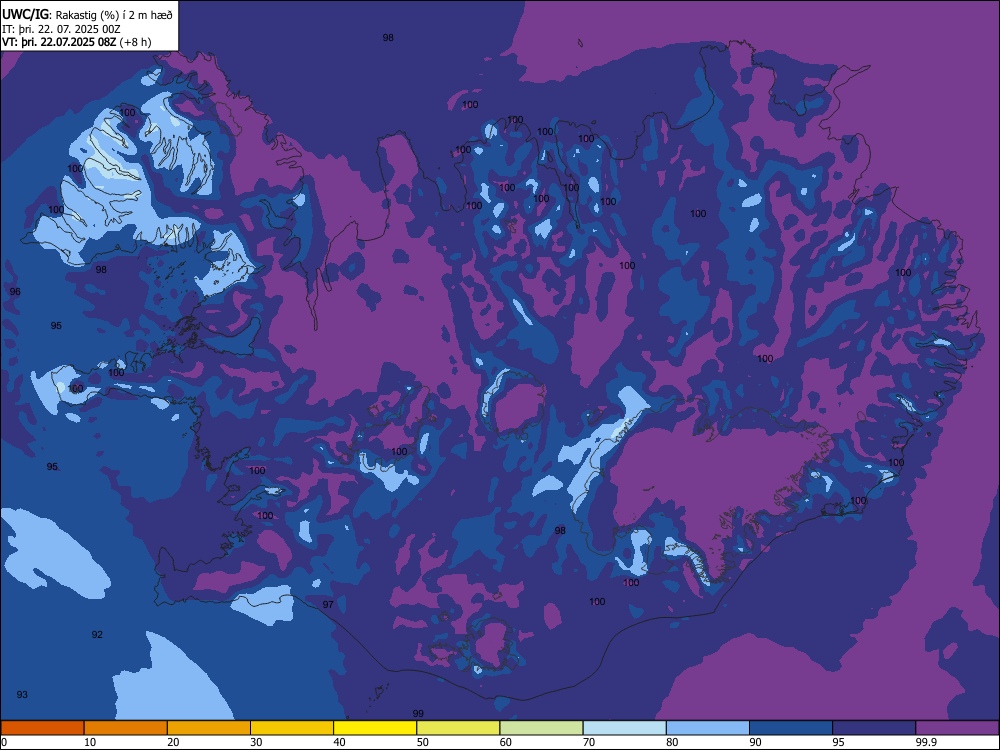Click the '90' legend scale label
The width and height of the screenshot is (1000, 750).
(x=755, y=742)
